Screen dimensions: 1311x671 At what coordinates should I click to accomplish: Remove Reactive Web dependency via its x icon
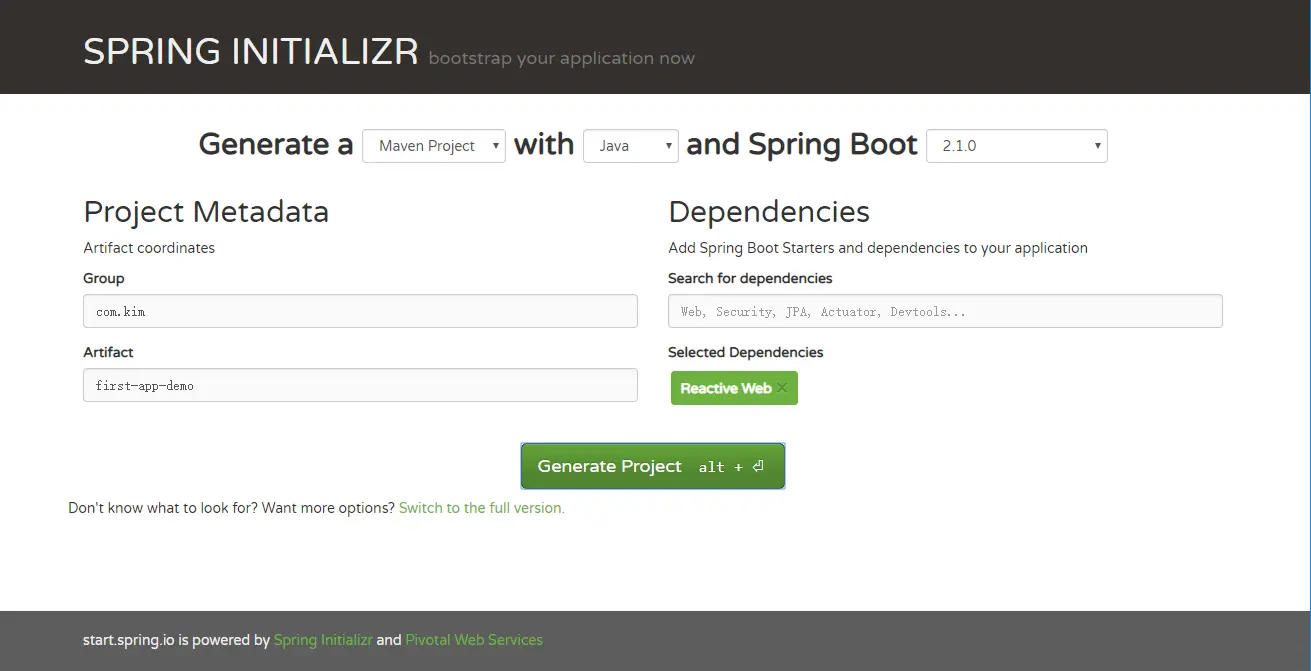782,388
